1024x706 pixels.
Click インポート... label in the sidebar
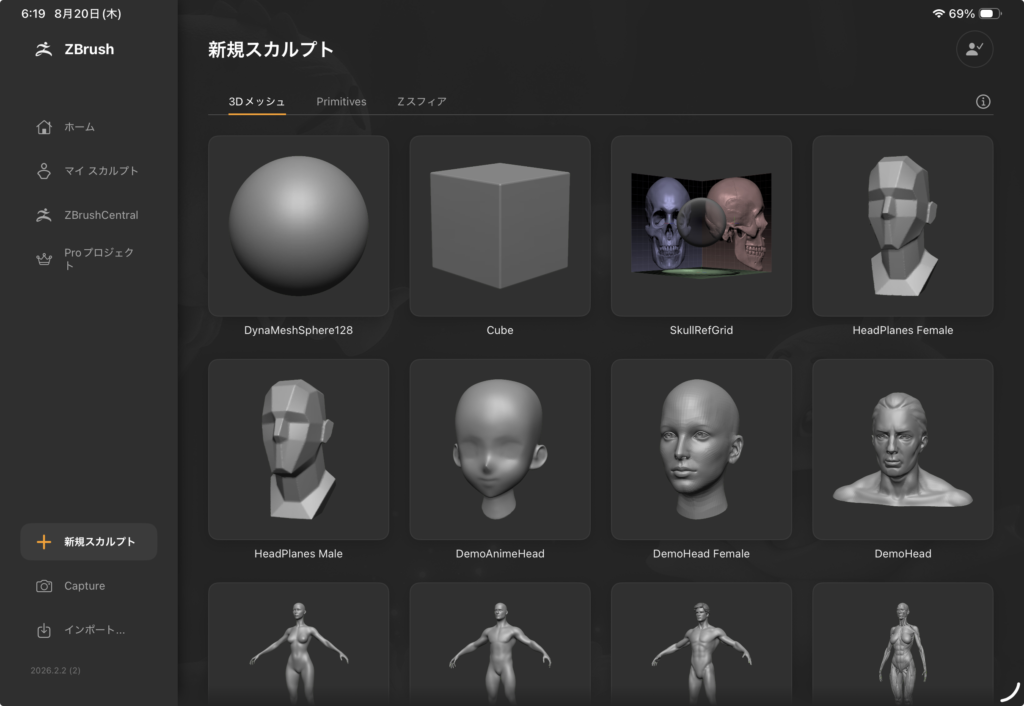click(x=94, y=630)
